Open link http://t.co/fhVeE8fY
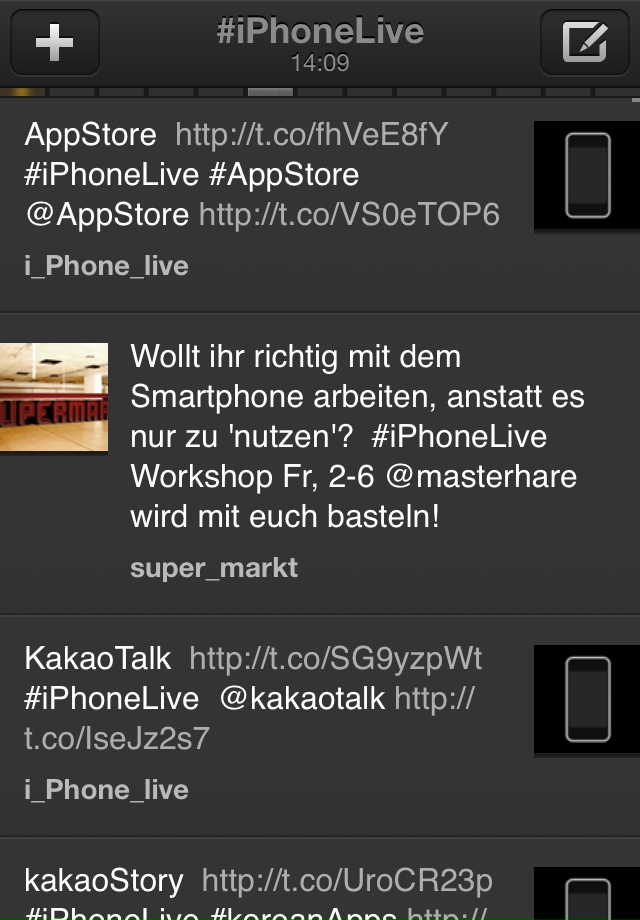Image resolution: width=640 pixels, height=920 pixels. [x=311, y=135]
